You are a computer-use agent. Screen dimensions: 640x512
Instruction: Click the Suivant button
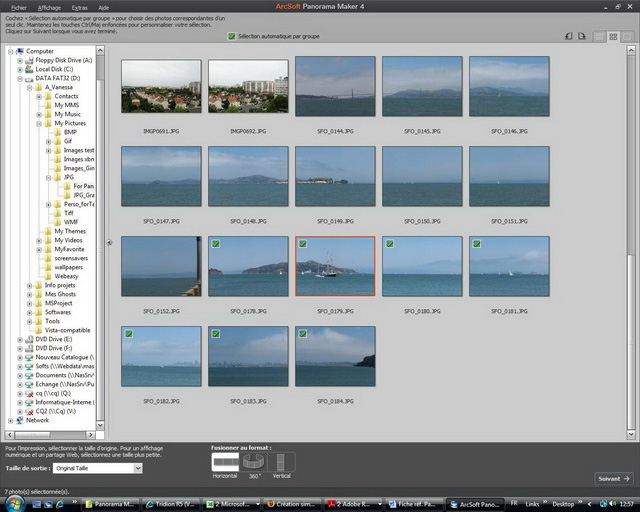click(612, 478)
